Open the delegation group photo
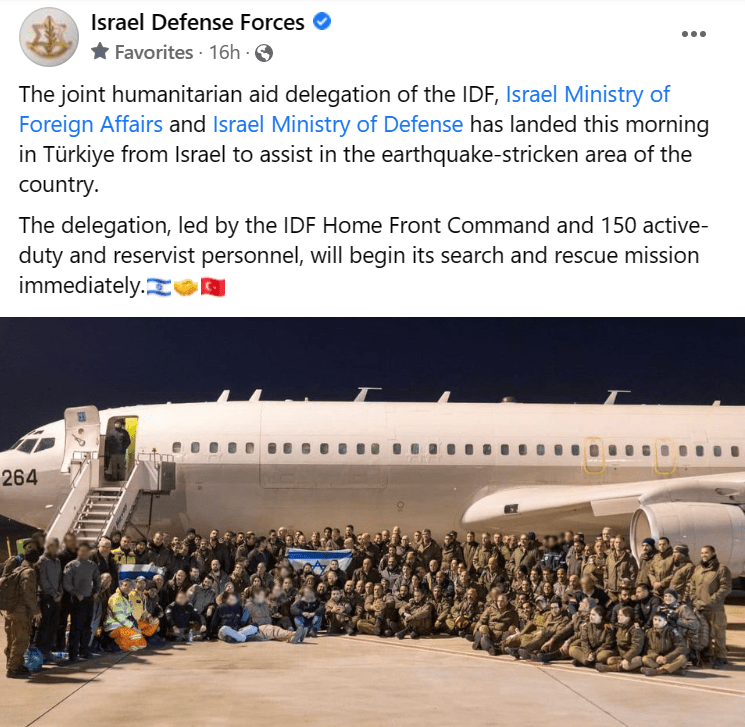The height and width of the screenshot is (727, 745). pos(372,522)
